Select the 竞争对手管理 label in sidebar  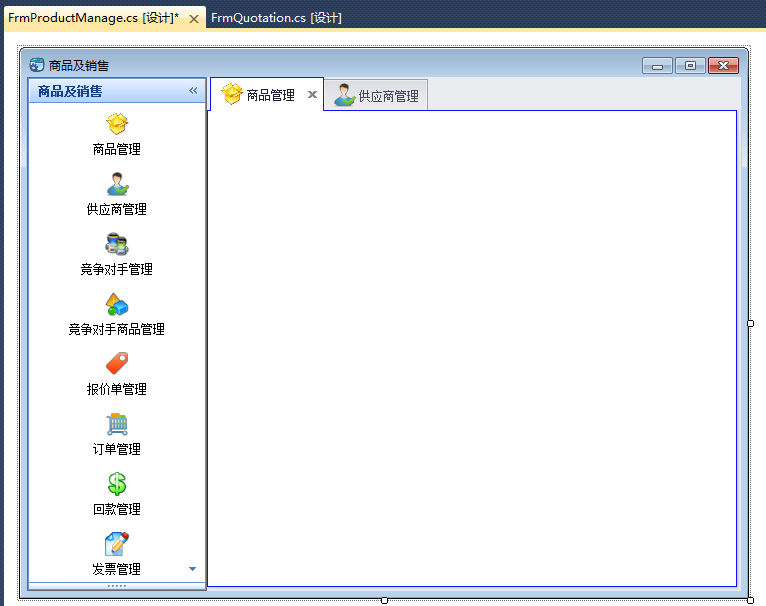click(x=117, y=269)
